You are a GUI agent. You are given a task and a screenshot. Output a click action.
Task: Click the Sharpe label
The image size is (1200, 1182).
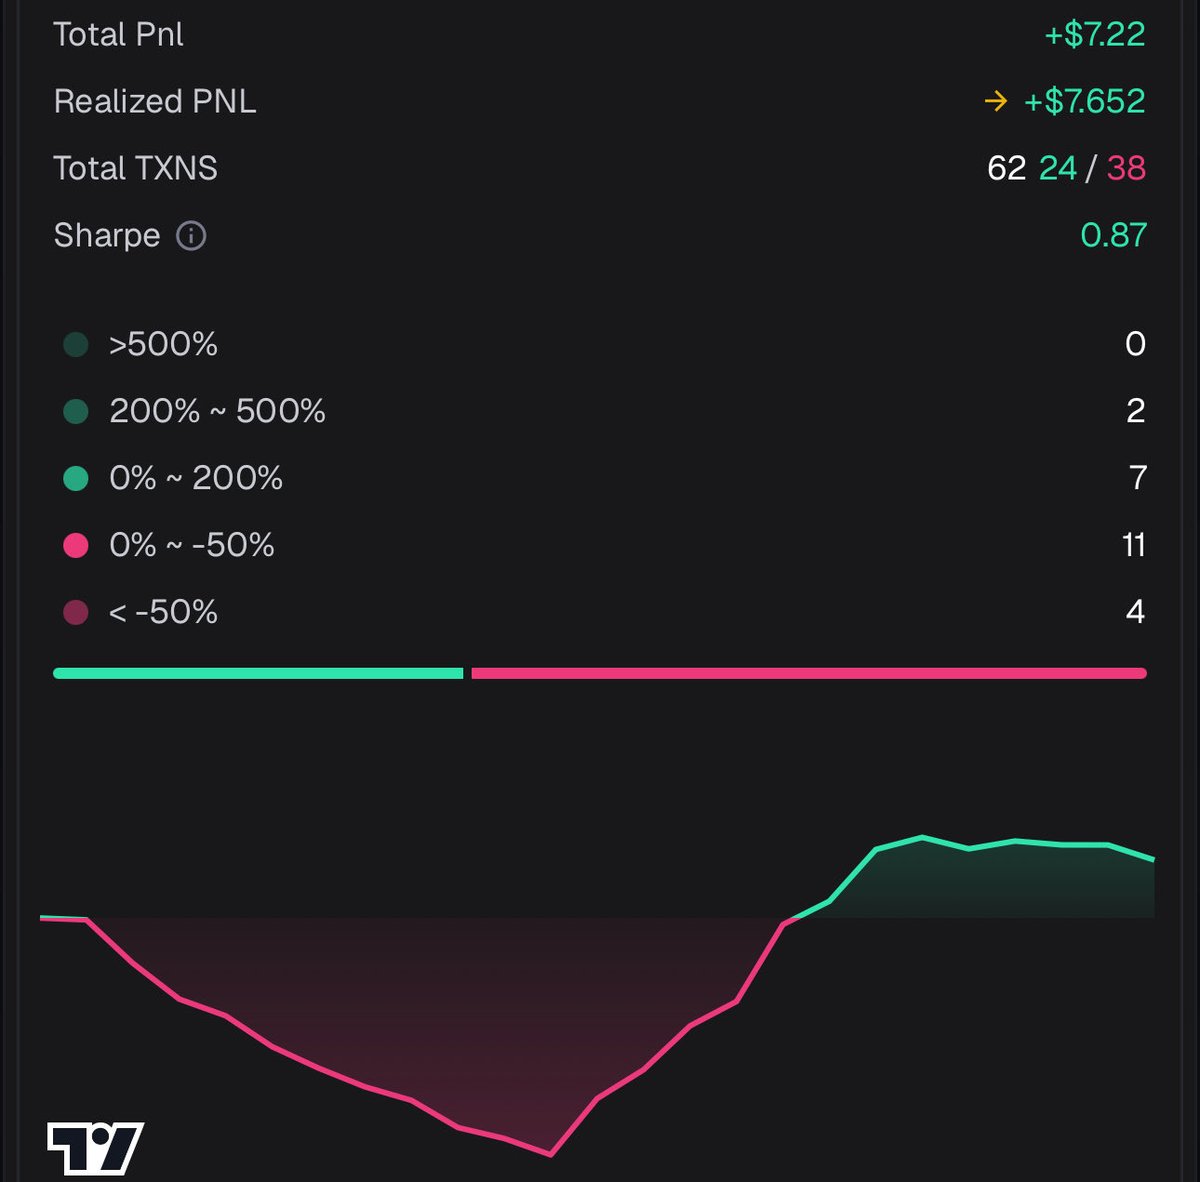click(107, 235)
